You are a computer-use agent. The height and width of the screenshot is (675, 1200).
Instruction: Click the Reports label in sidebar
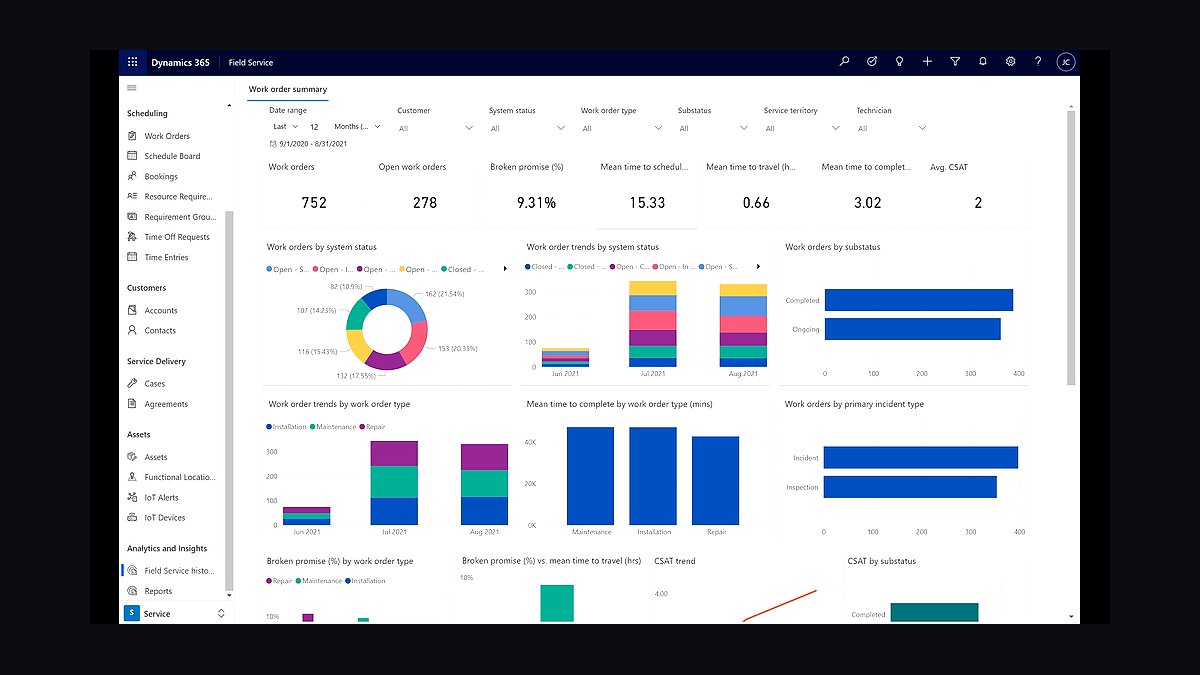click(158, 591)
